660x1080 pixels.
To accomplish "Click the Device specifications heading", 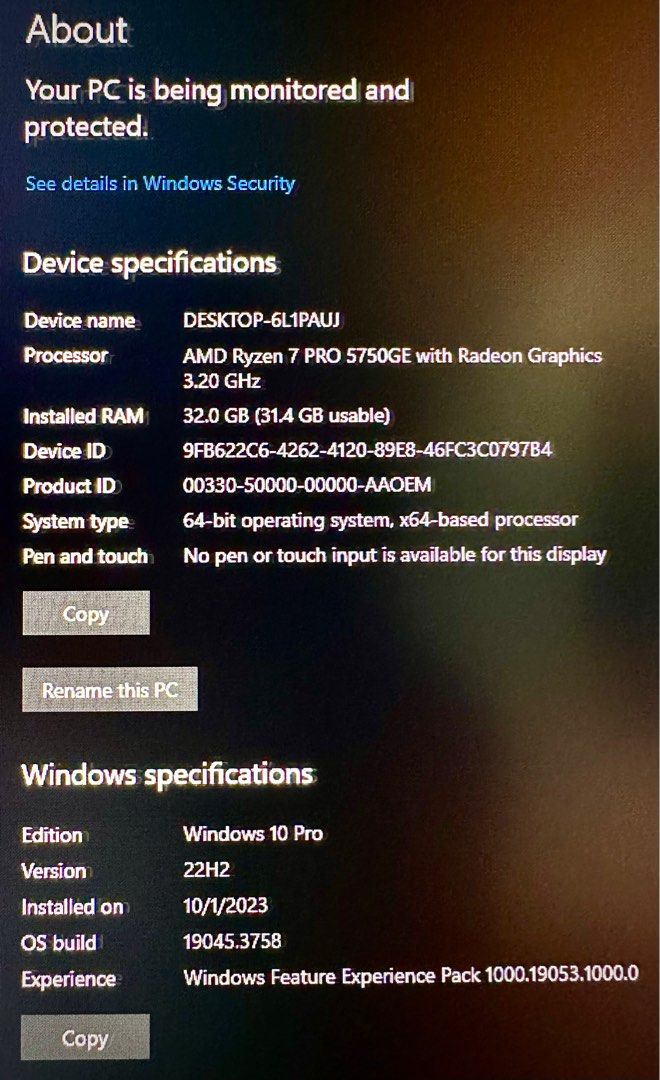I will (149, 262).
